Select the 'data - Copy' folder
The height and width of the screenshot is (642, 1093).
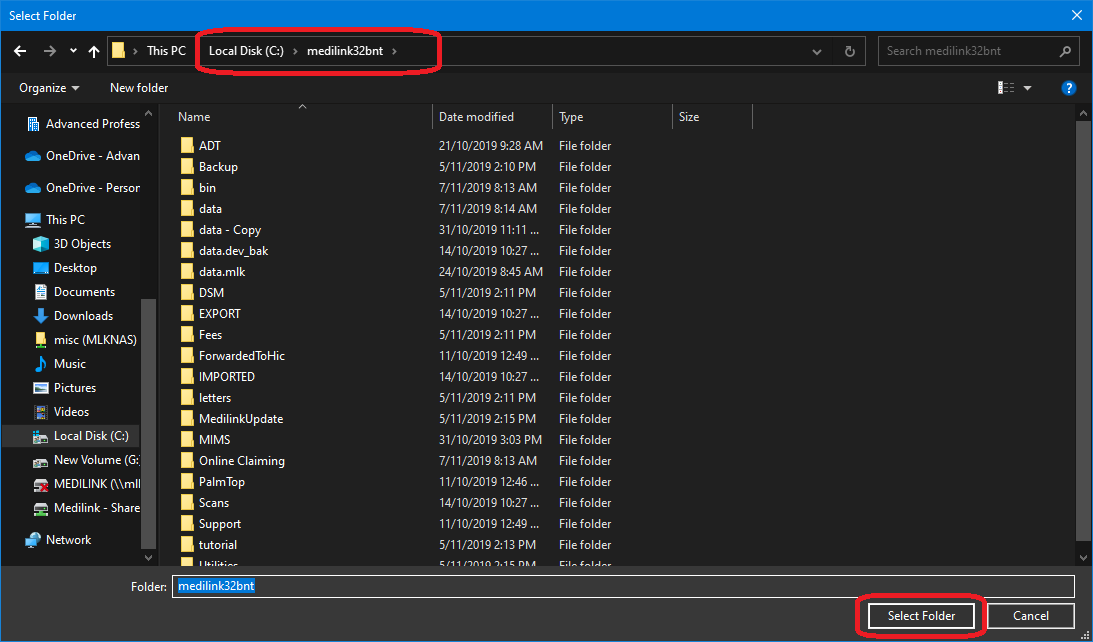point(229,229)
